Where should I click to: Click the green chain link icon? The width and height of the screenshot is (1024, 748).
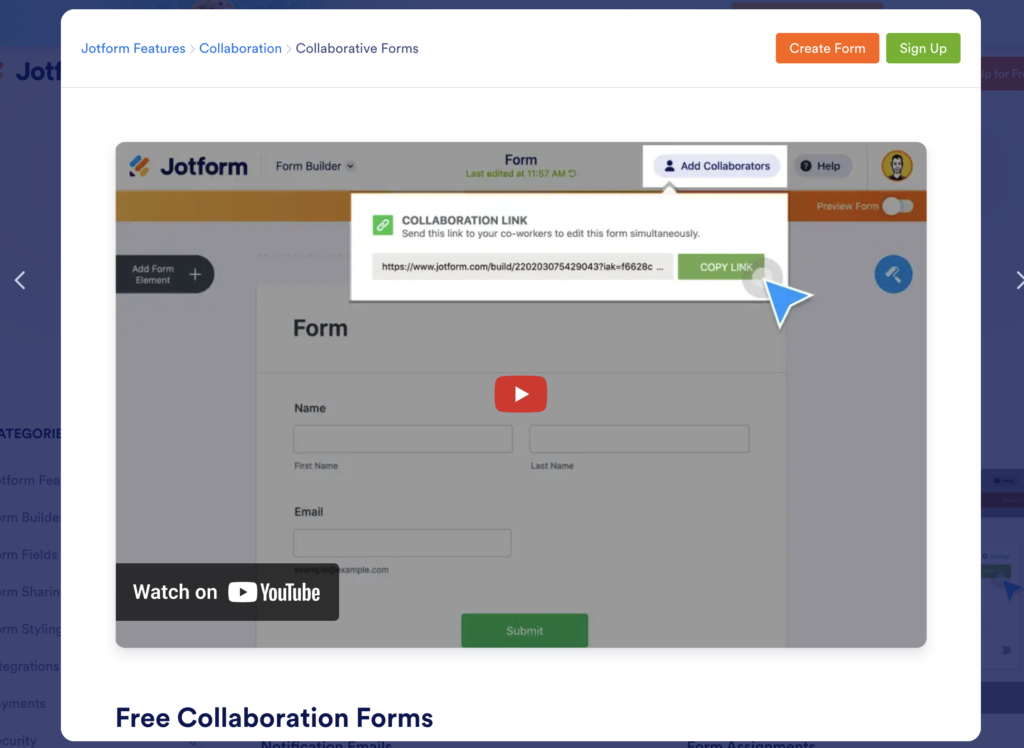[383, 225]
